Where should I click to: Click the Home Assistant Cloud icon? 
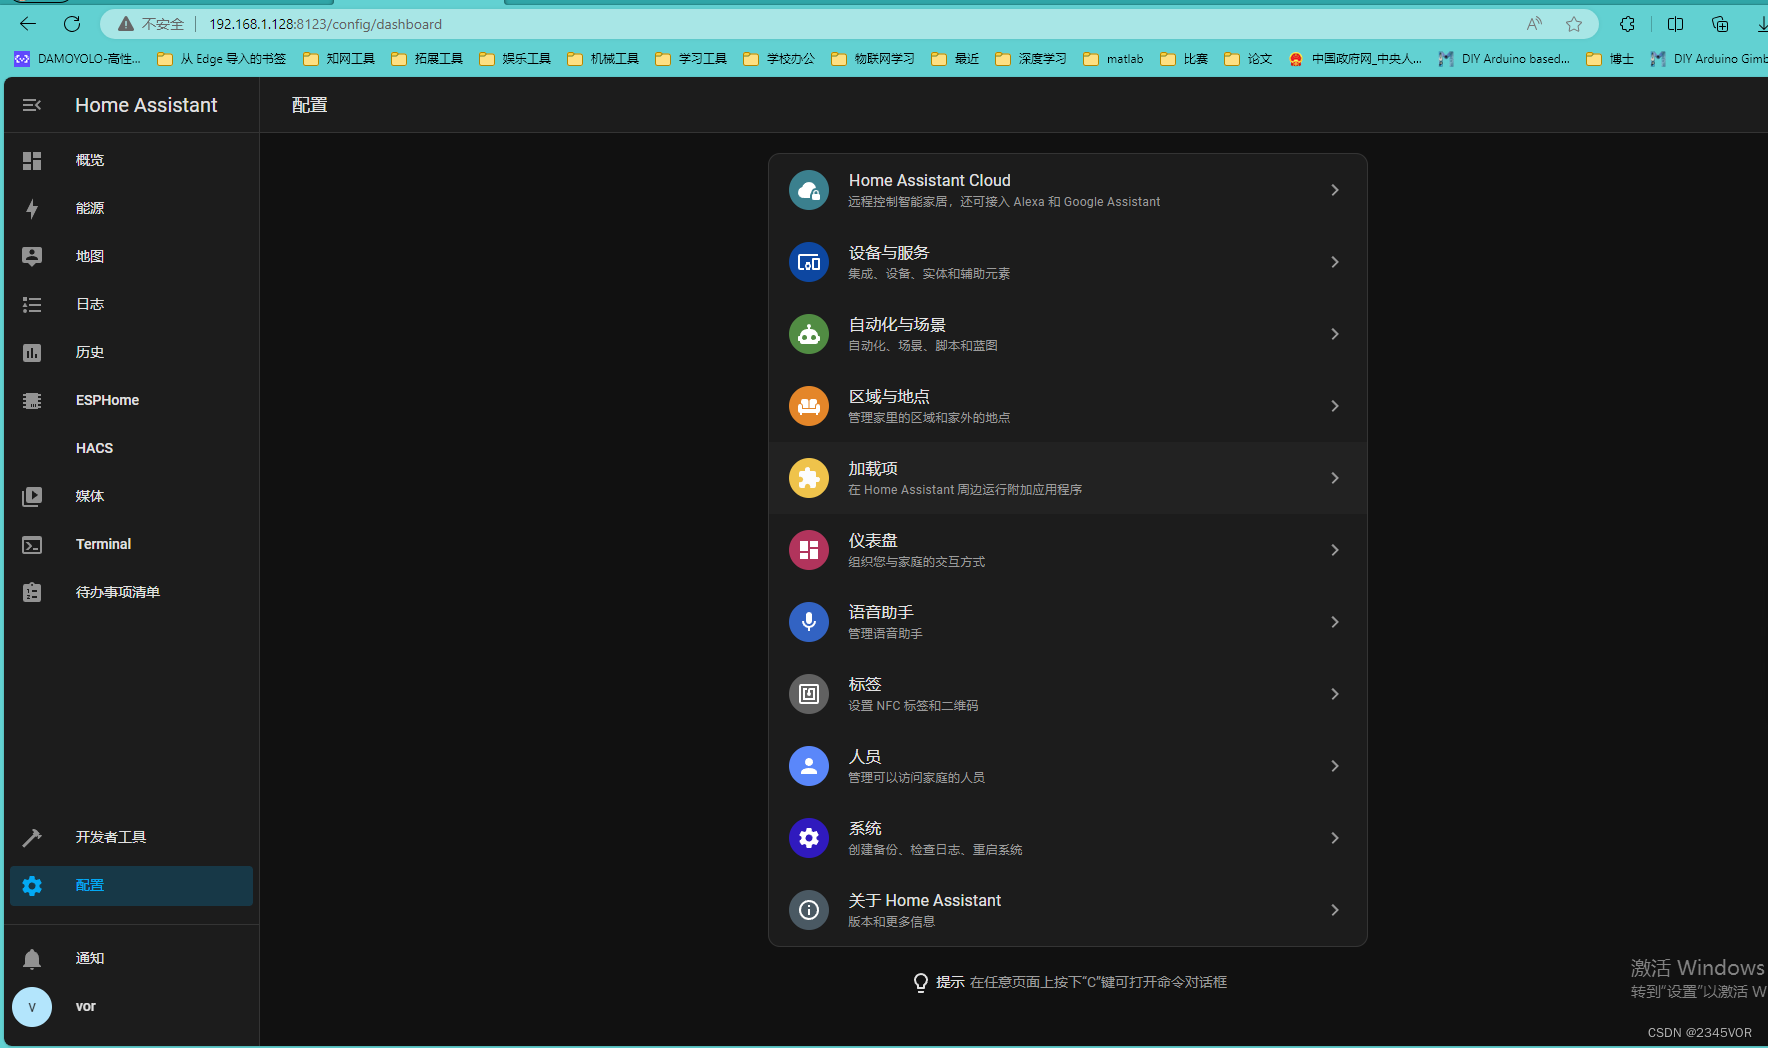(809, 190)
